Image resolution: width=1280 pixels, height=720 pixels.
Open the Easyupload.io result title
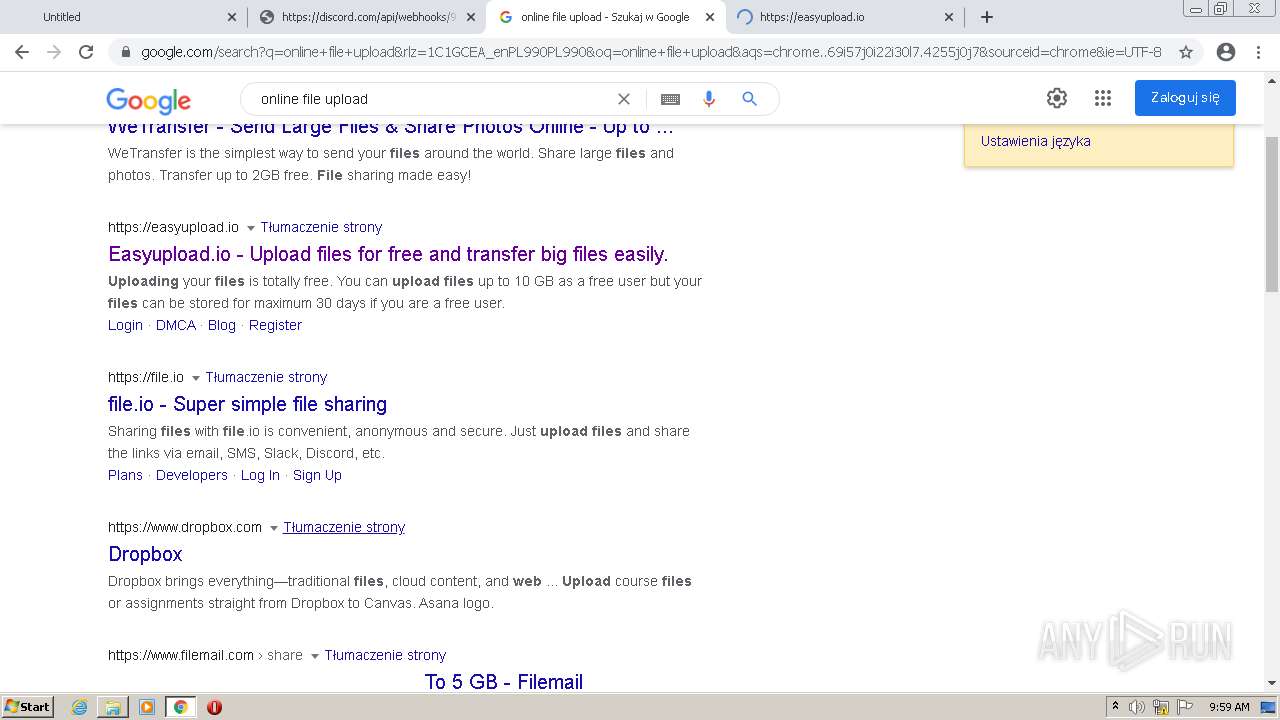click(x=388, y=254)
